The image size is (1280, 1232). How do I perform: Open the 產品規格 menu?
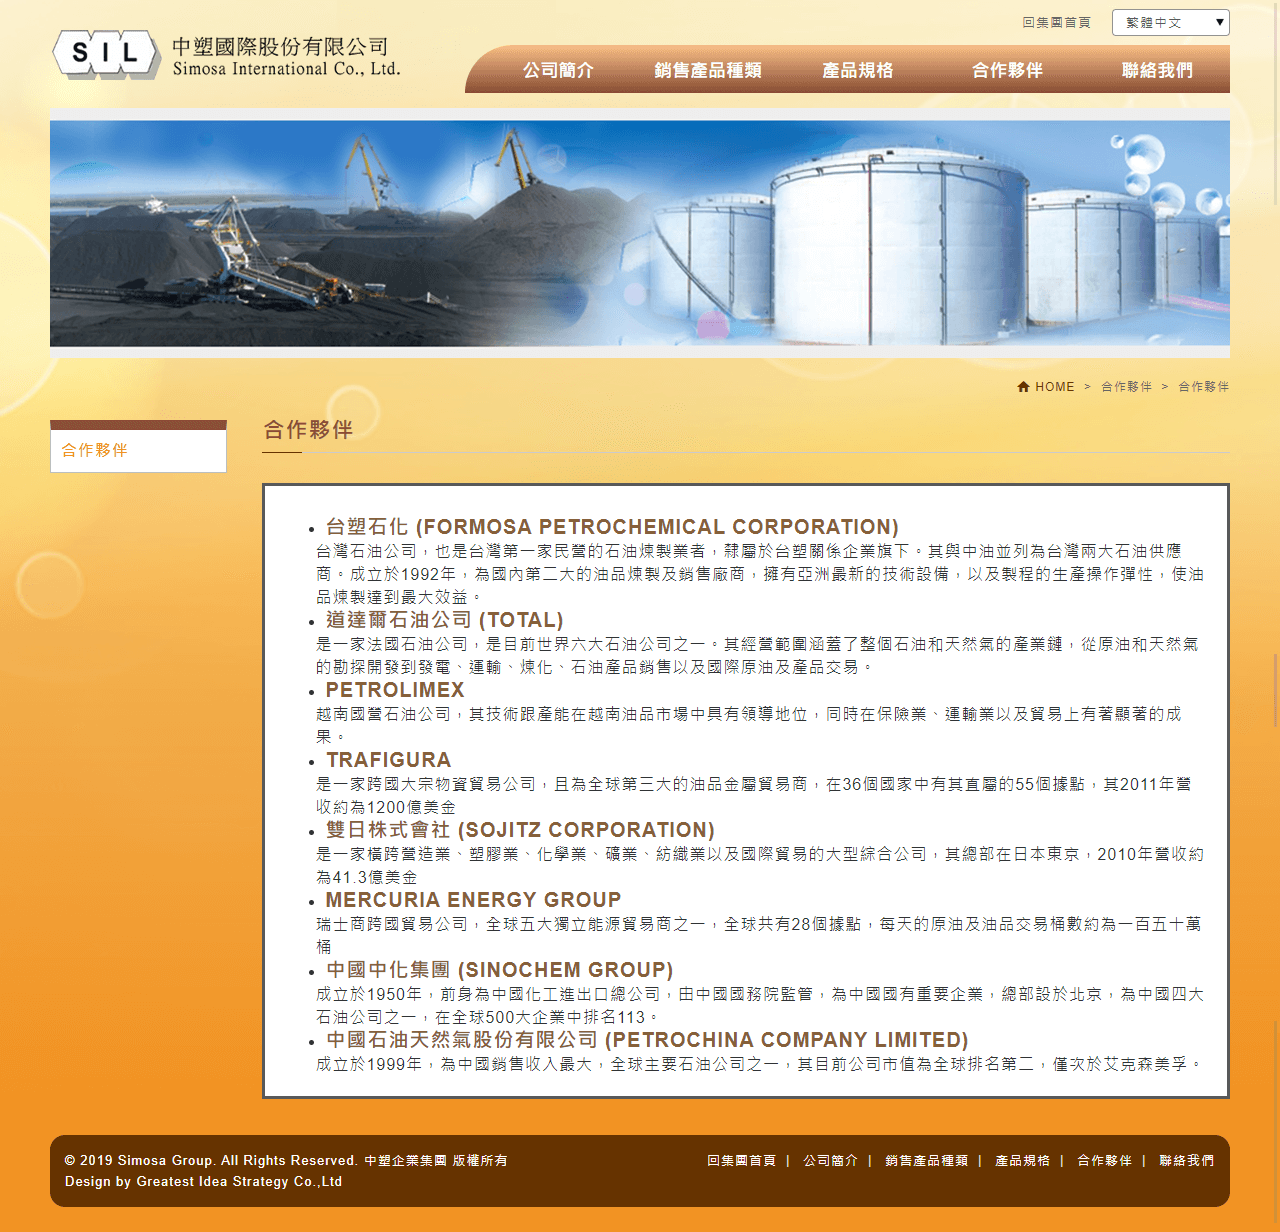pyautogui.click(x=858, y=70)
